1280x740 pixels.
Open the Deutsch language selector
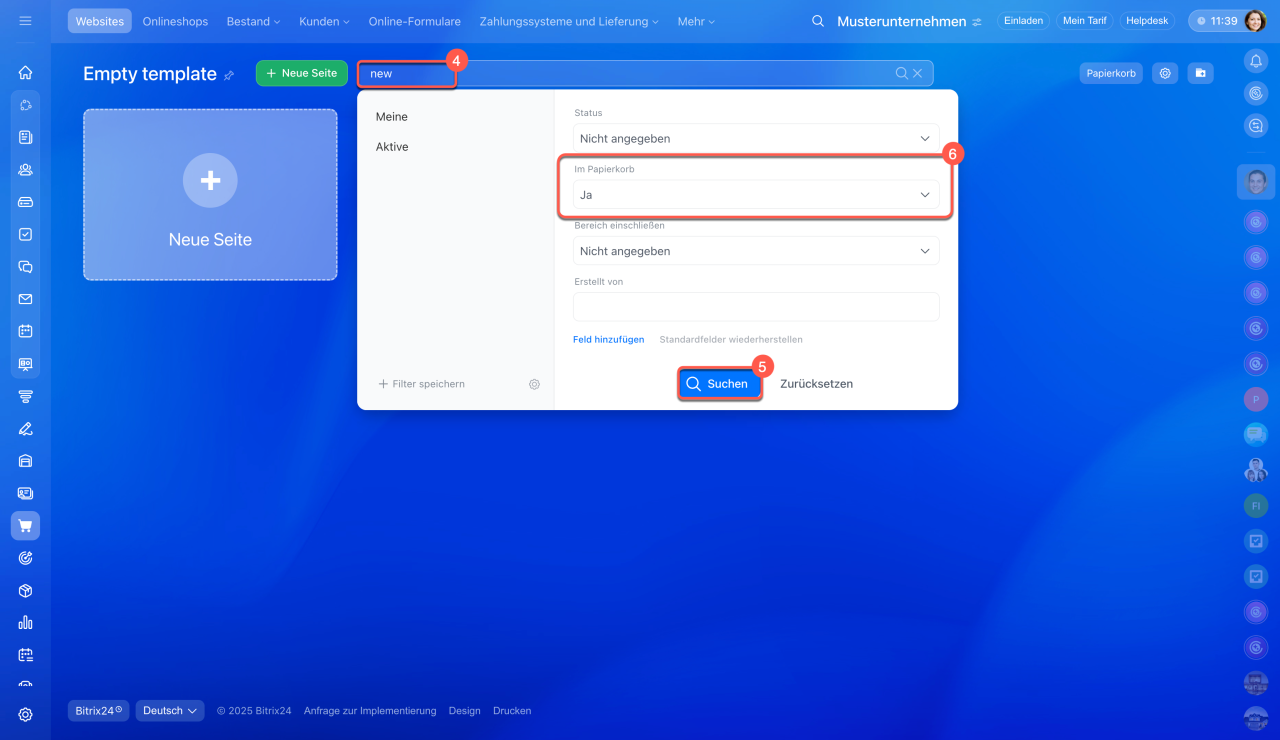(170, 711)
